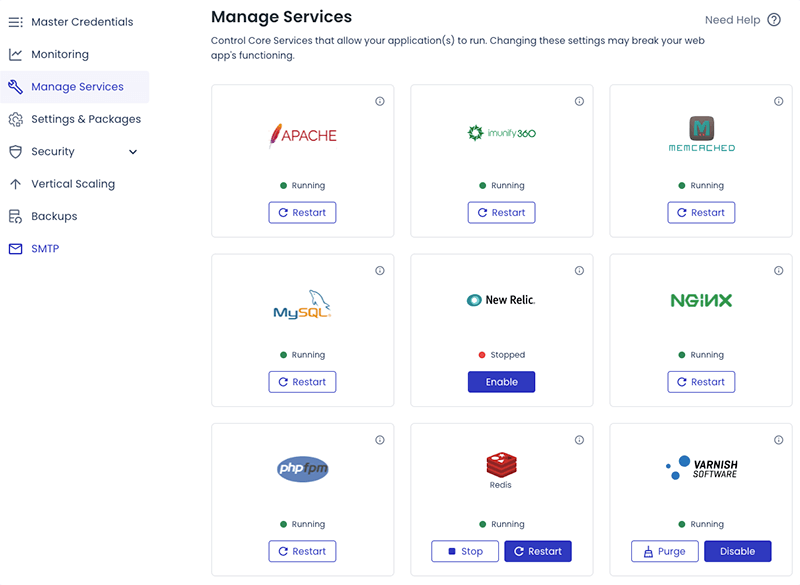Open info icon on Apache card

point(380,101)
